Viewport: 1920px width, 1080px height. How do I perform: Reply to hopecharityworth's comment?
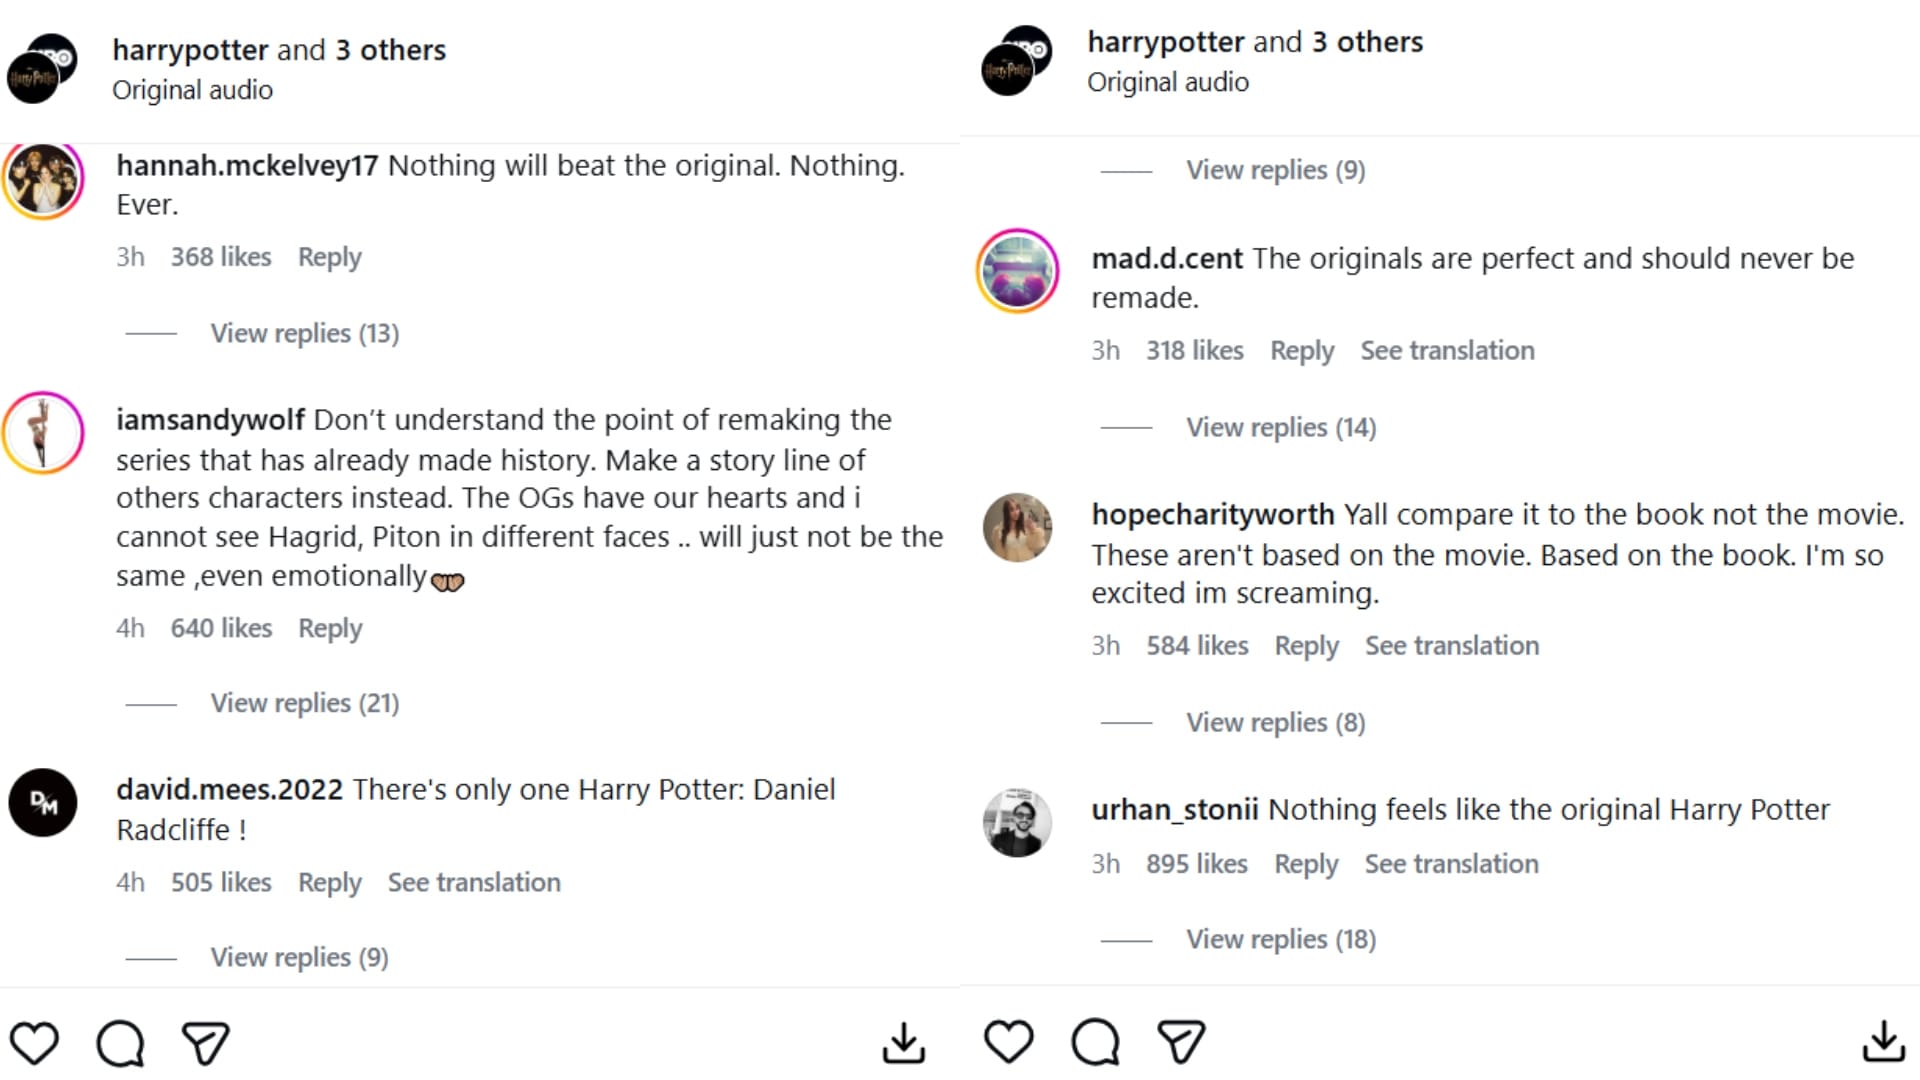click(1306, 645)
